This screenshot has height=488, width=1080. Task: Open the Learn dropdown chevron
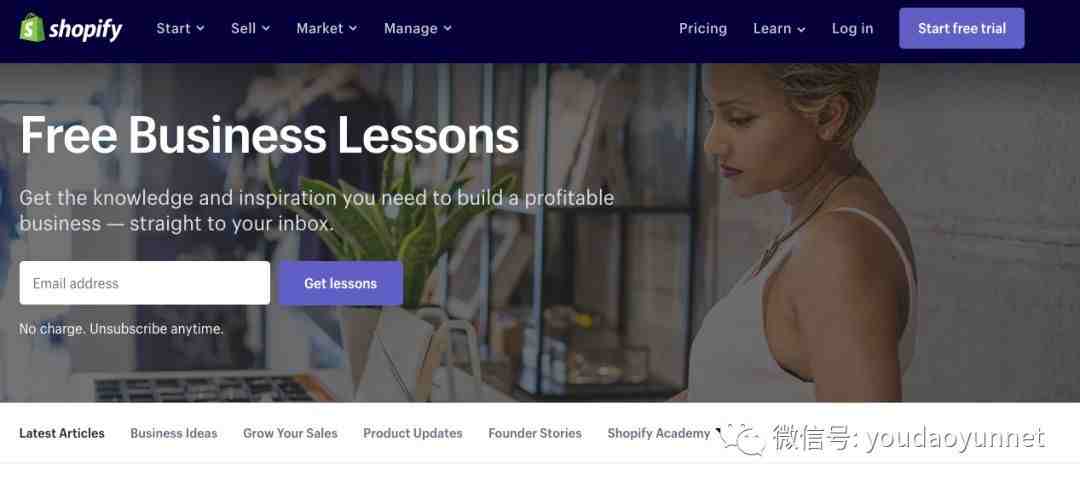click(801, 29)
